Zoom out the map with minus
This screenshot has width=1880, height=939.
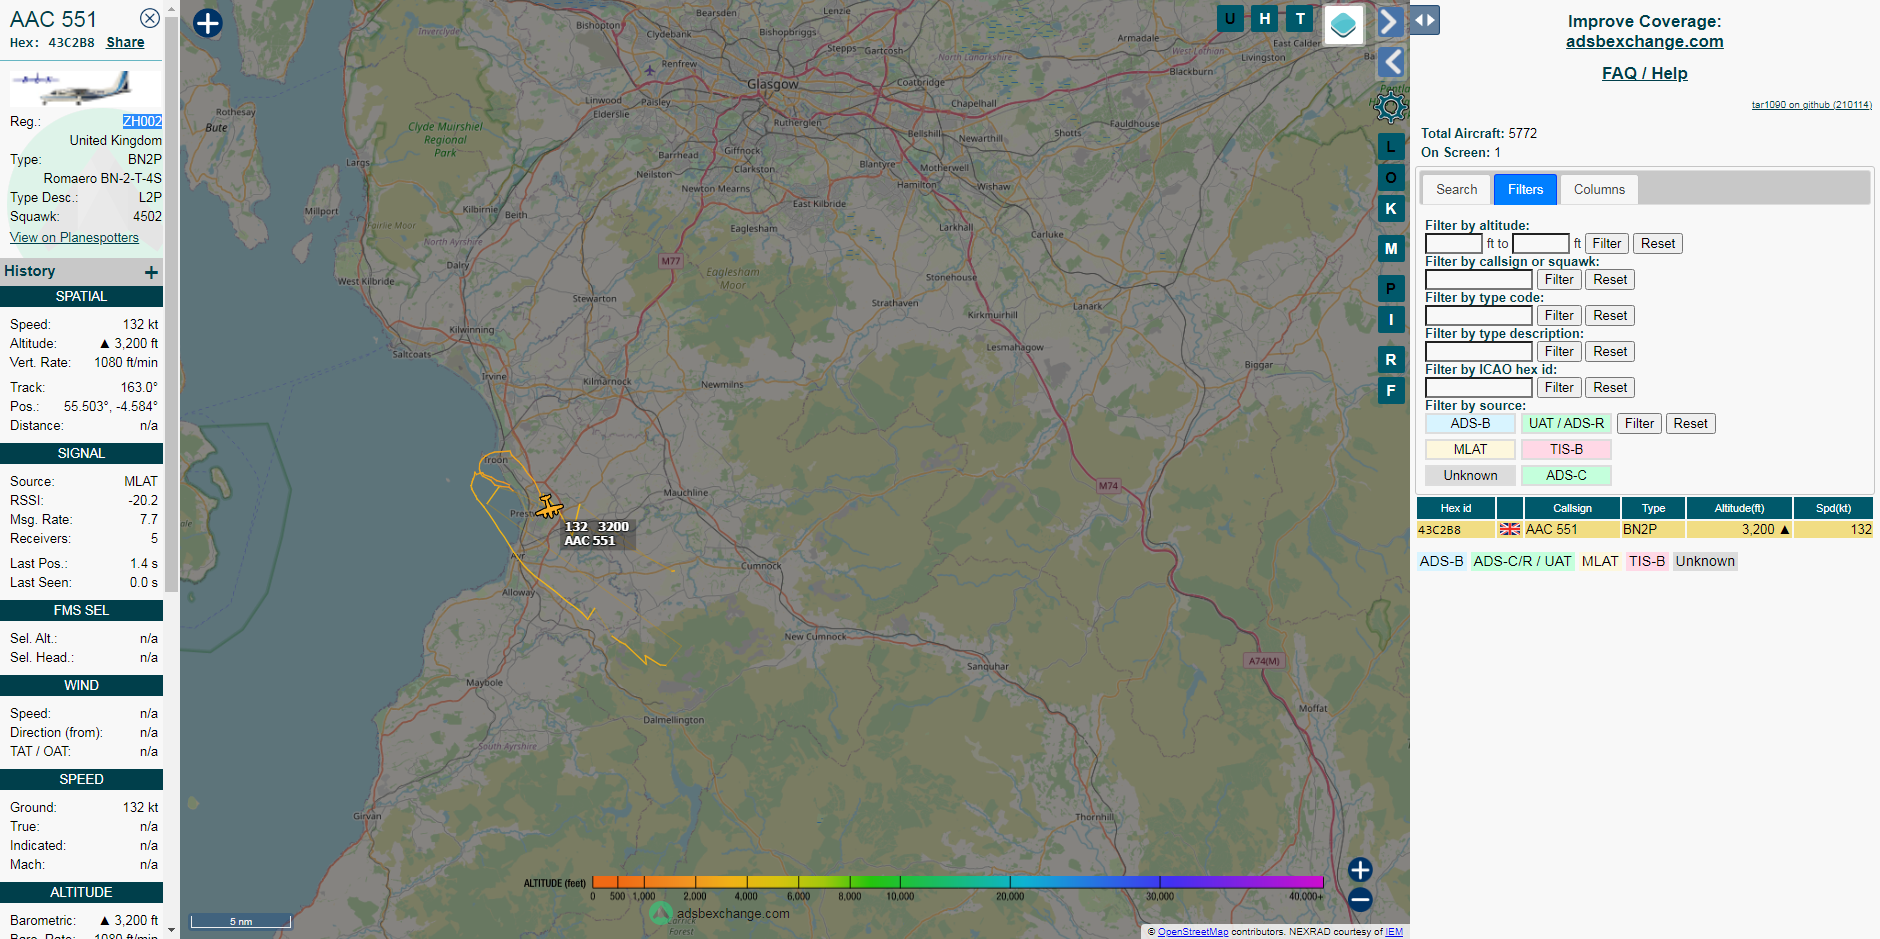[x=1360, y=900]
